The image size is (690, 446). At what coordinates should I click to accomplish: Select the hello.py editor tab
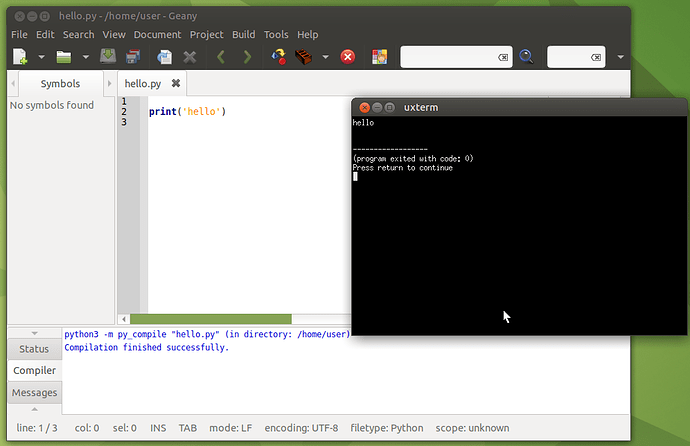point(143,84)
